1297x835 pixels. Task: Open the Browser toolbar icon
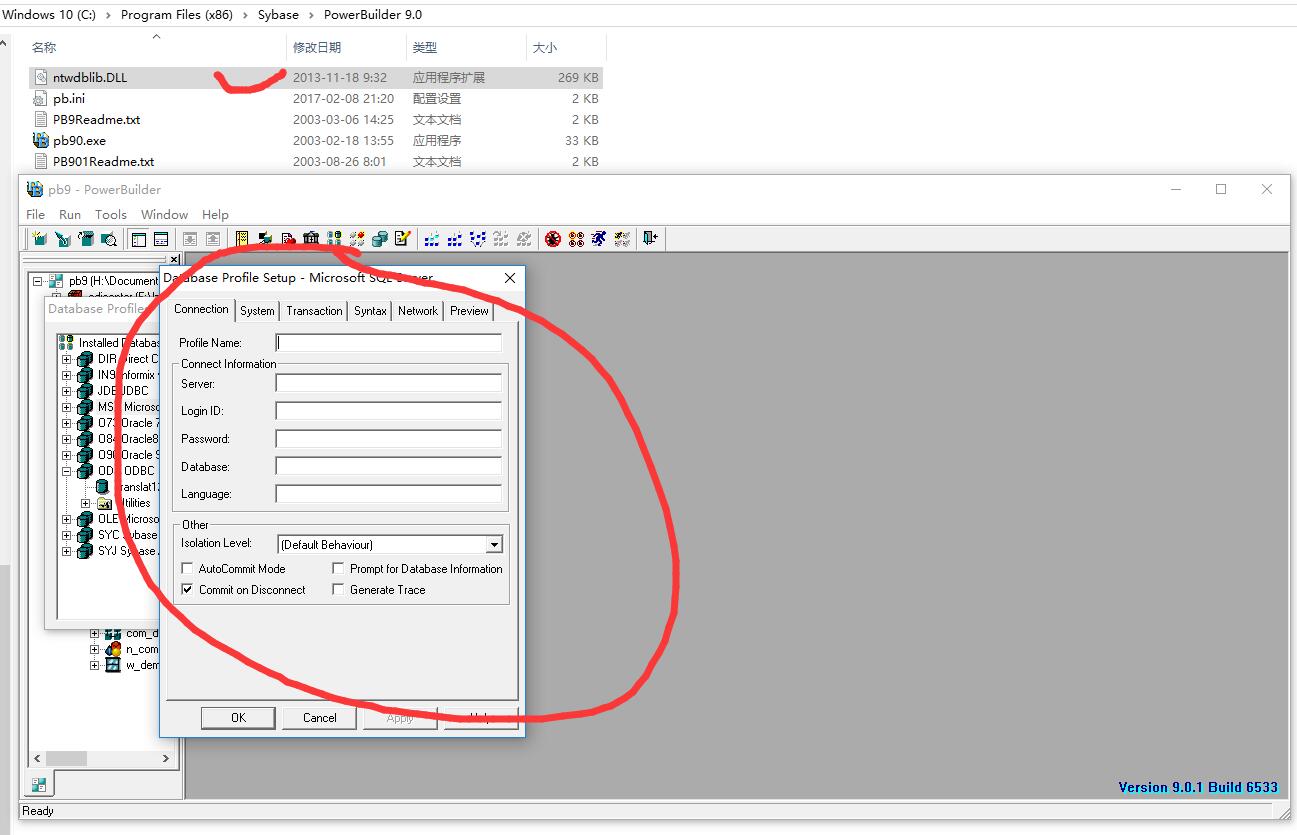pyautogui.click(x=265, y=239)
